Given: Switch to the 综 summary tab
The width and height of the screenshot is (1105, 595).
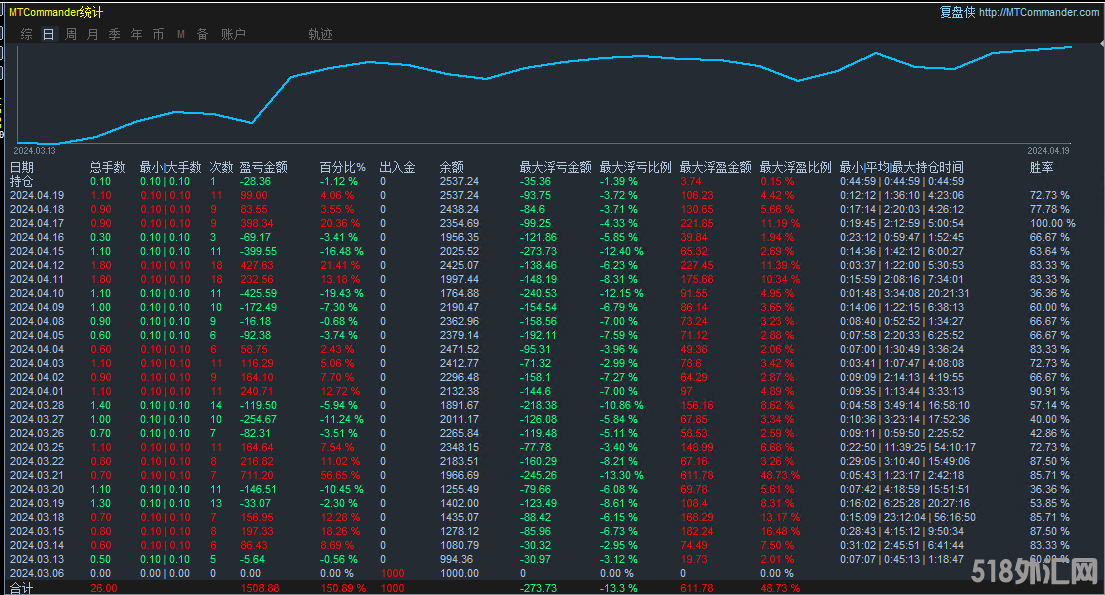Looking at the screenshot, I should [26, 34].
